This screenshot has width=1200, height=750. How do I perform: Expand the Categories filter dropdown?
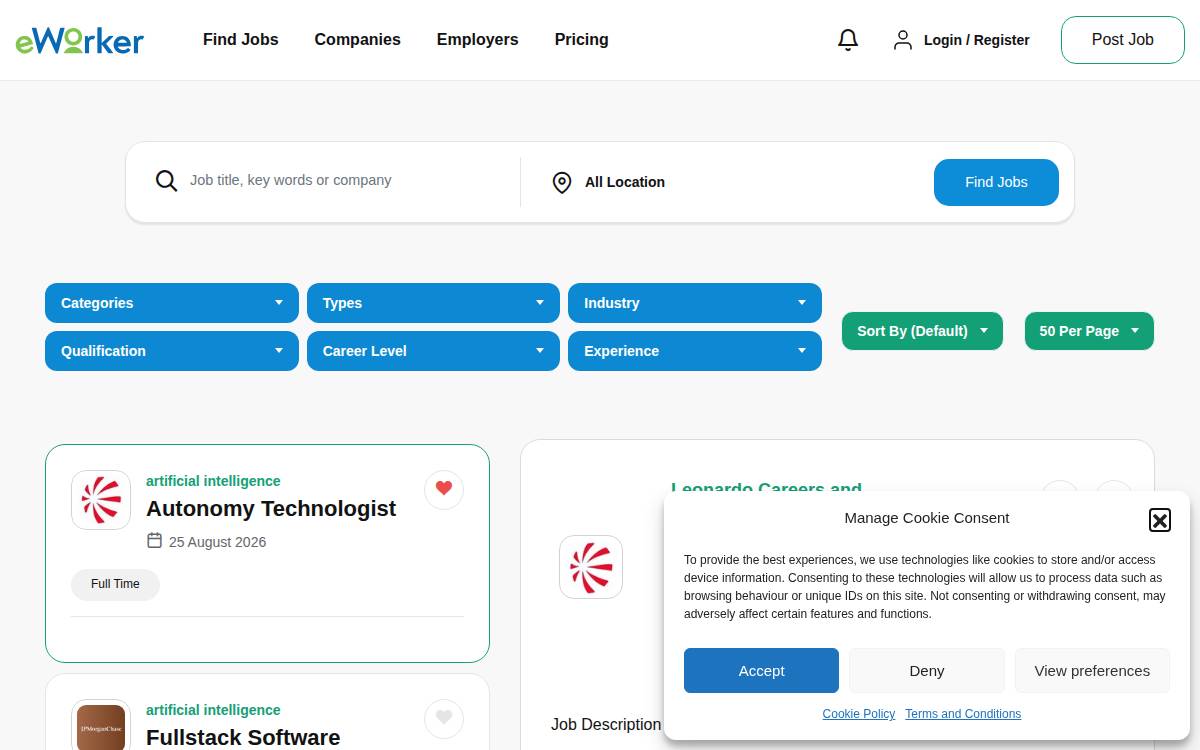172,303
